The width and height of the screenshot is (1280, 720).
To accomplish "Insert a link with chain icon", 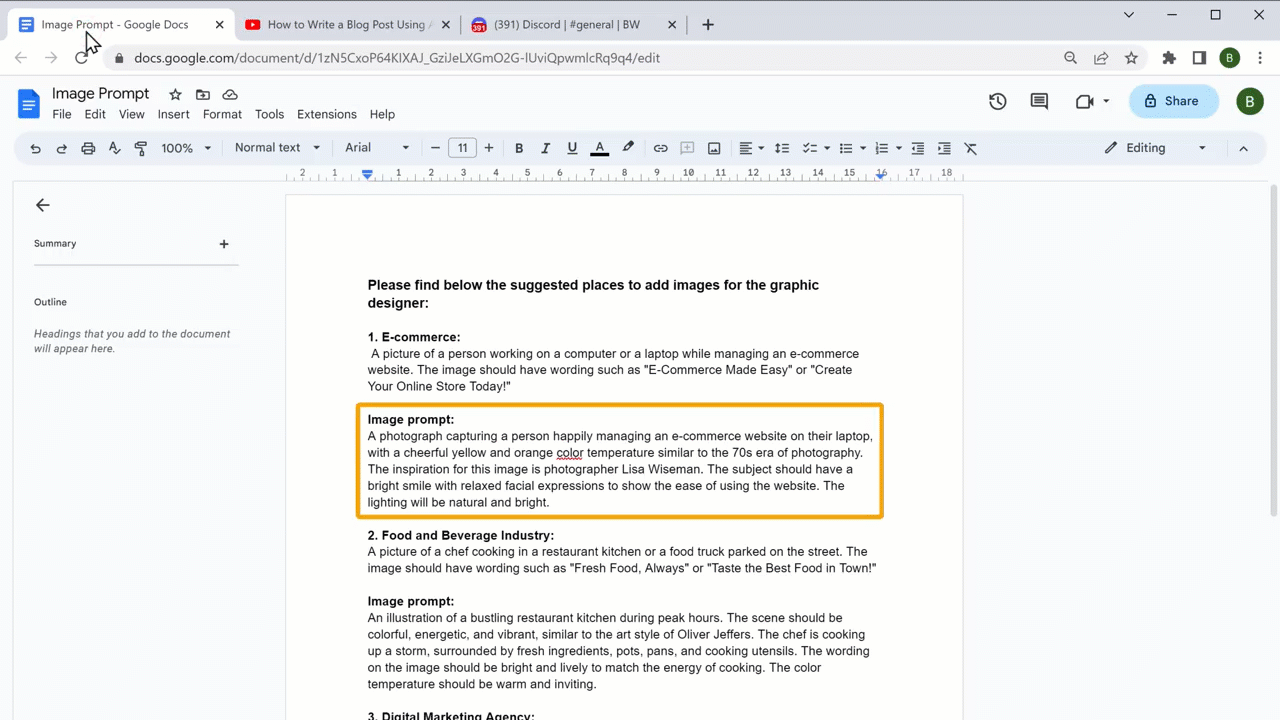I will [660, 148].
